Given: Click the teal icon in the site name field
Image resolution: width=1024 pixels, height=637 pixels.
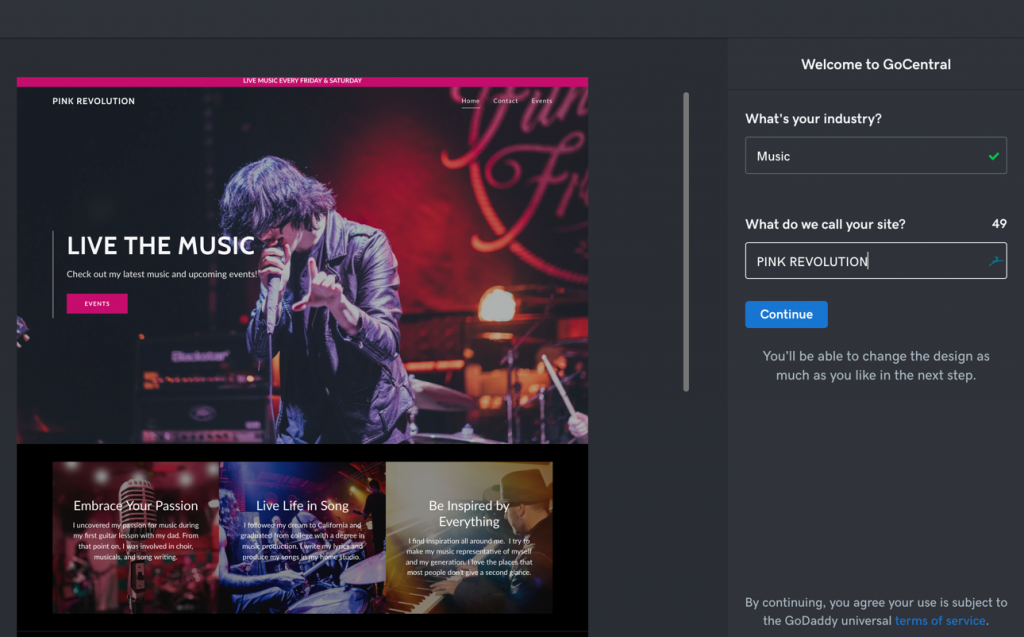Looking at the screenshot, I should (994, 261).
